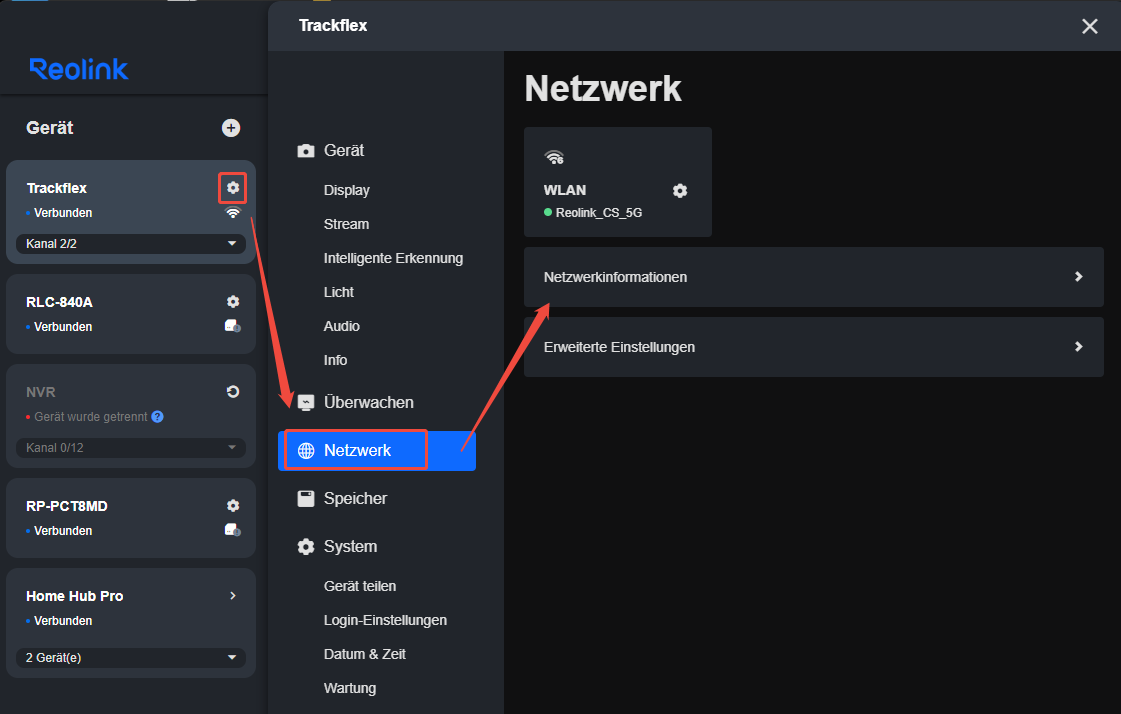Expand the Kanal 2/2 dropdown
Viewport: 1121px width, 714px height.
pyautogui.click(x=131, y=244)
